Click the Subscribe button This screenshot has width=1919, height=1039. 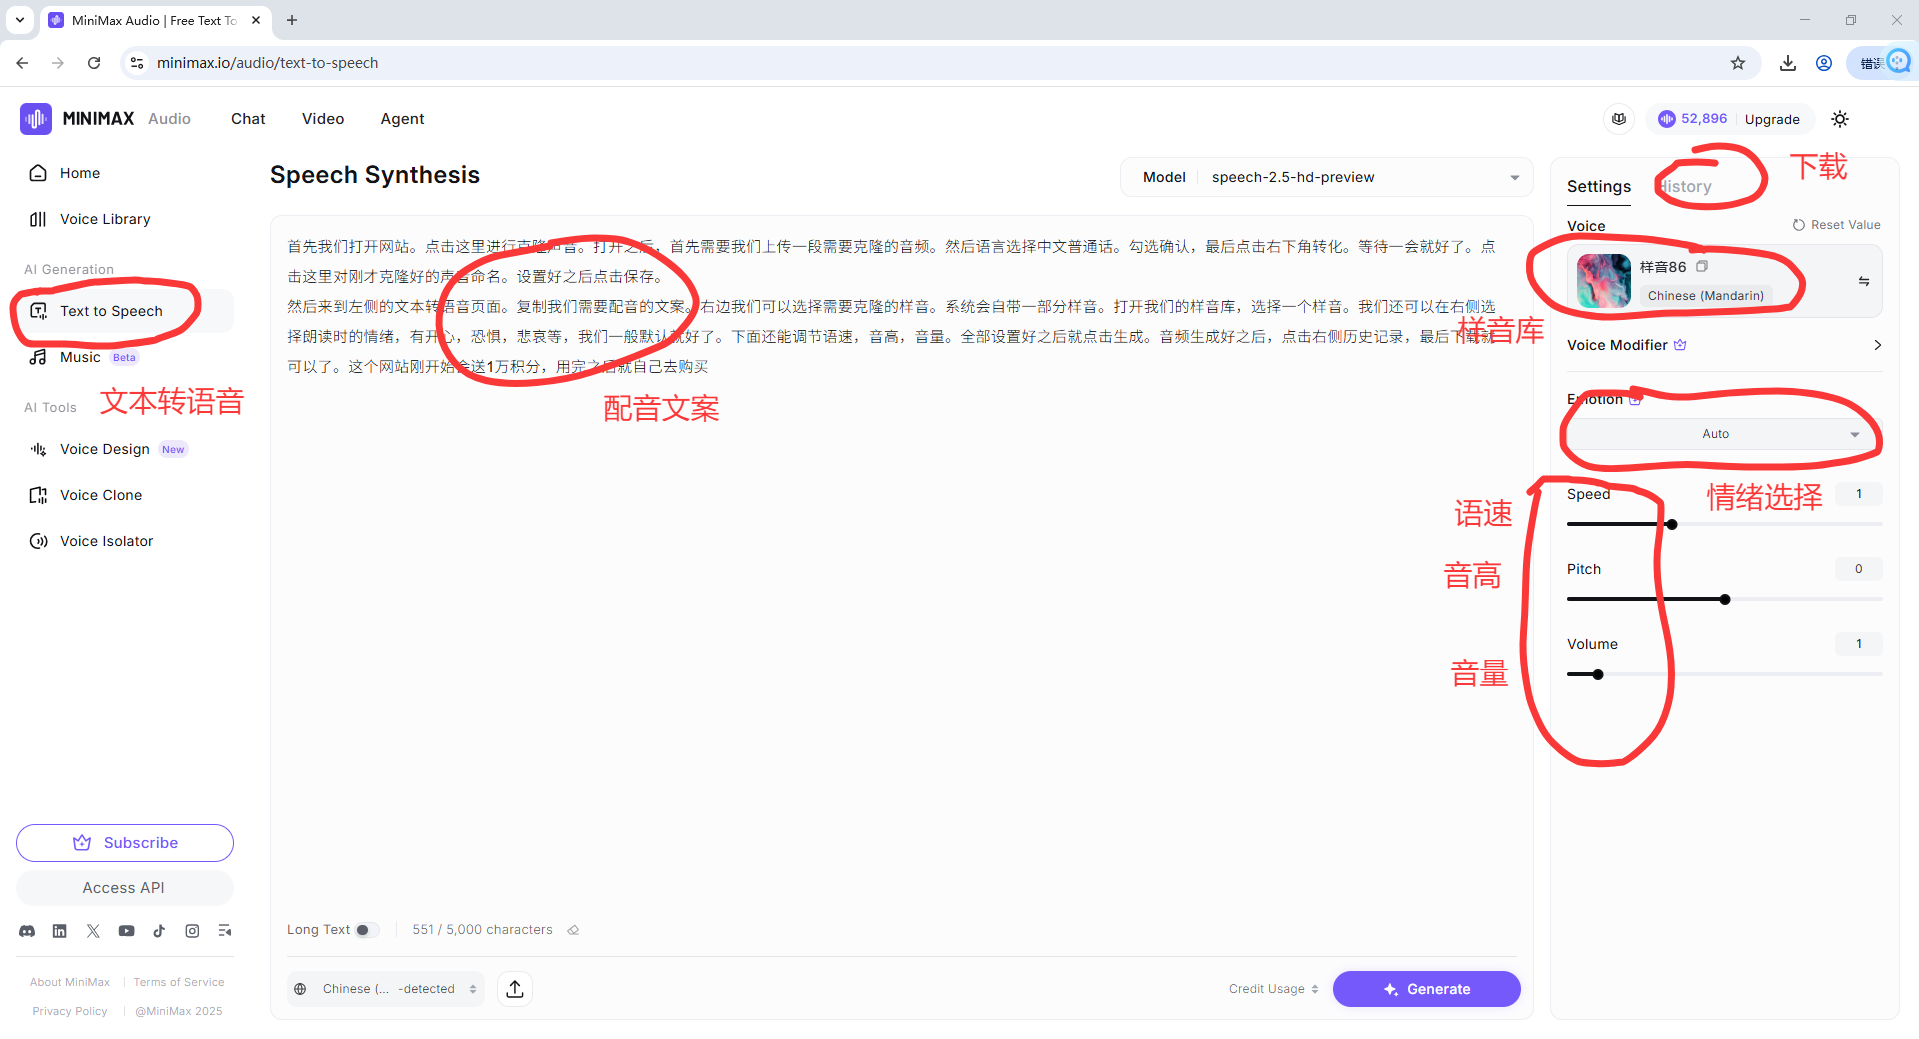(125, 843)
